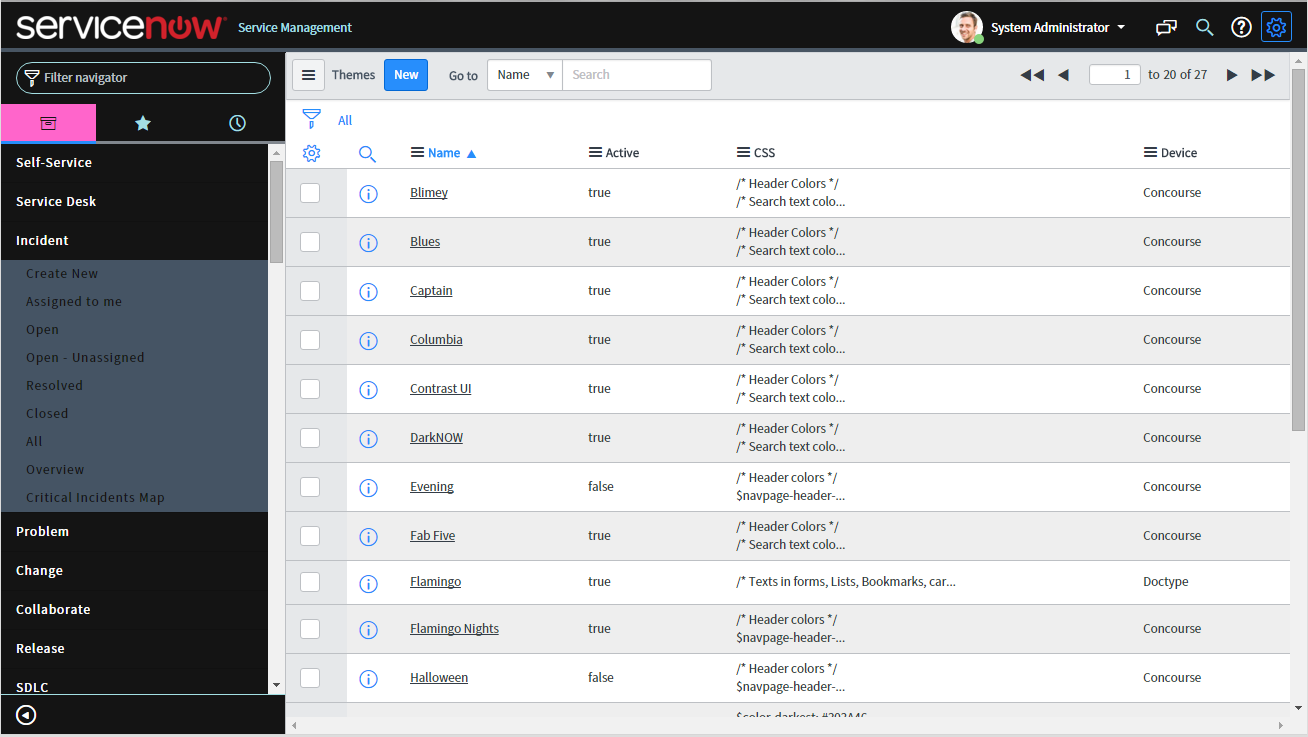This screenshot has height=737, width=1308.
Task: Check the Columbia row checkbox
Action: (310, 340)
